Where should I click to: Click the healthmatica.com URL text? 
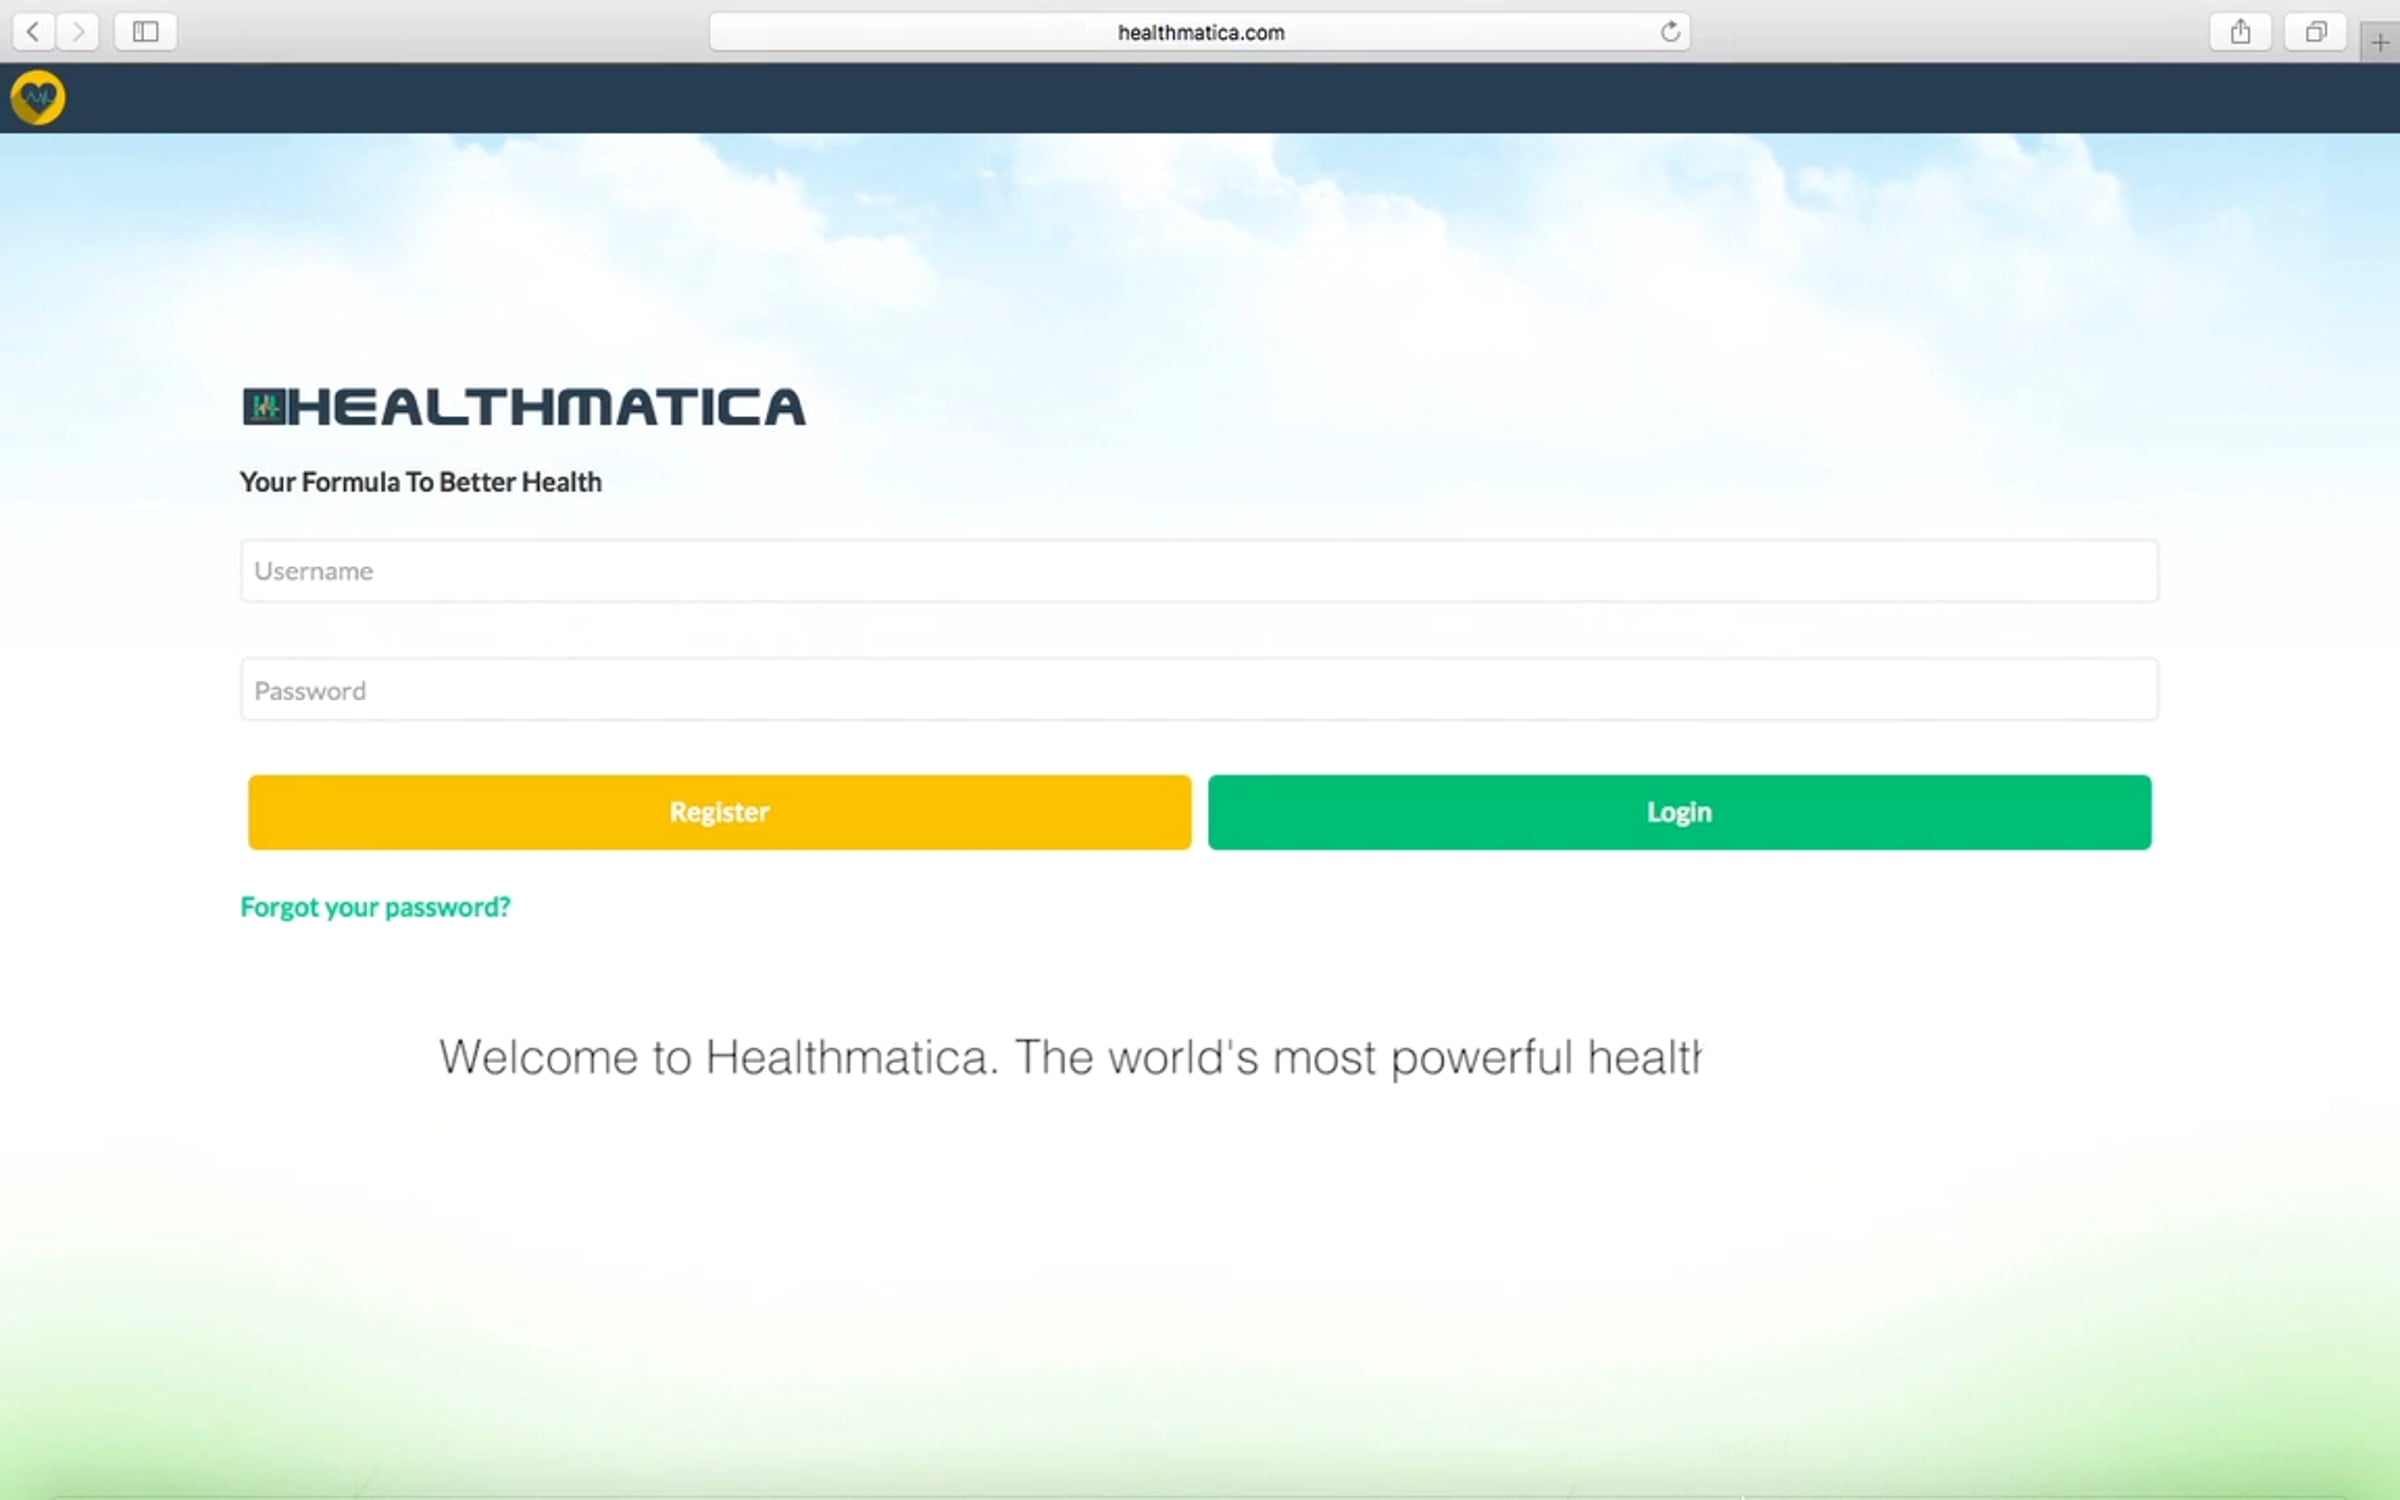coord(1200,32)
